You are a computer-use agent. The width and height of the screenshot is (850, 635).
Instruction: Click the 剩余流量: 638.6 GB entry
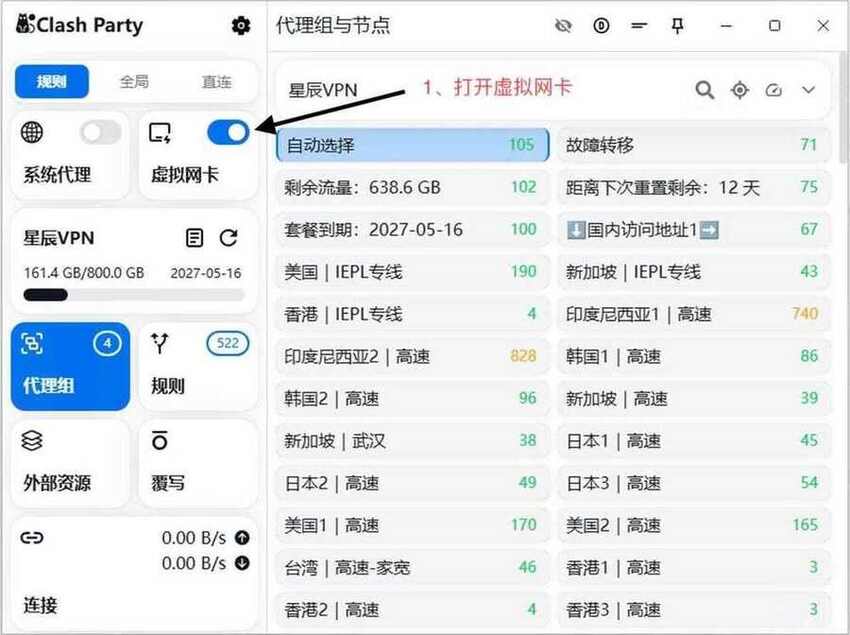pos(413,187)
